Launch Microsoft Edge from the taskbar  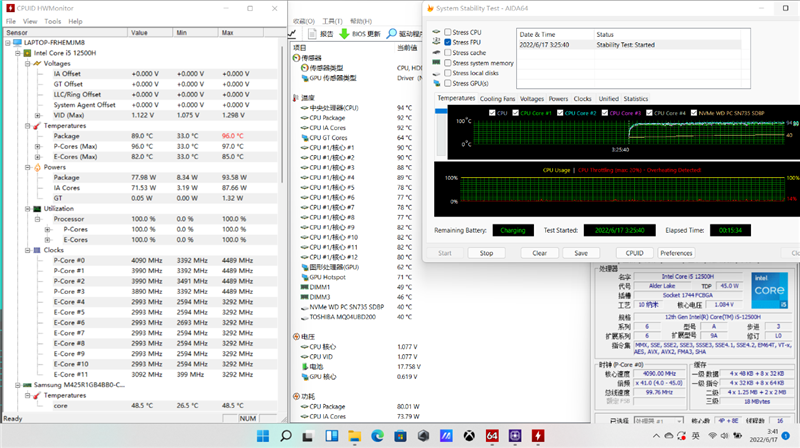tap(378, 436)
